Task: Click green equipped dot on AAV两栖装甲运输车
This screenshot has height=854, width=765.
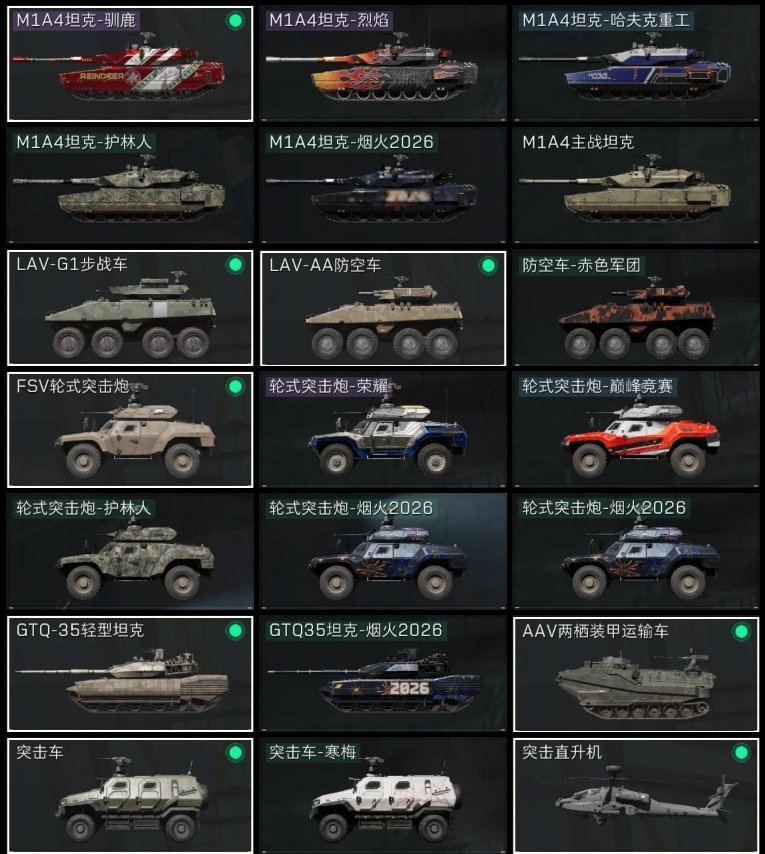Action: click(x=741, y=632)
